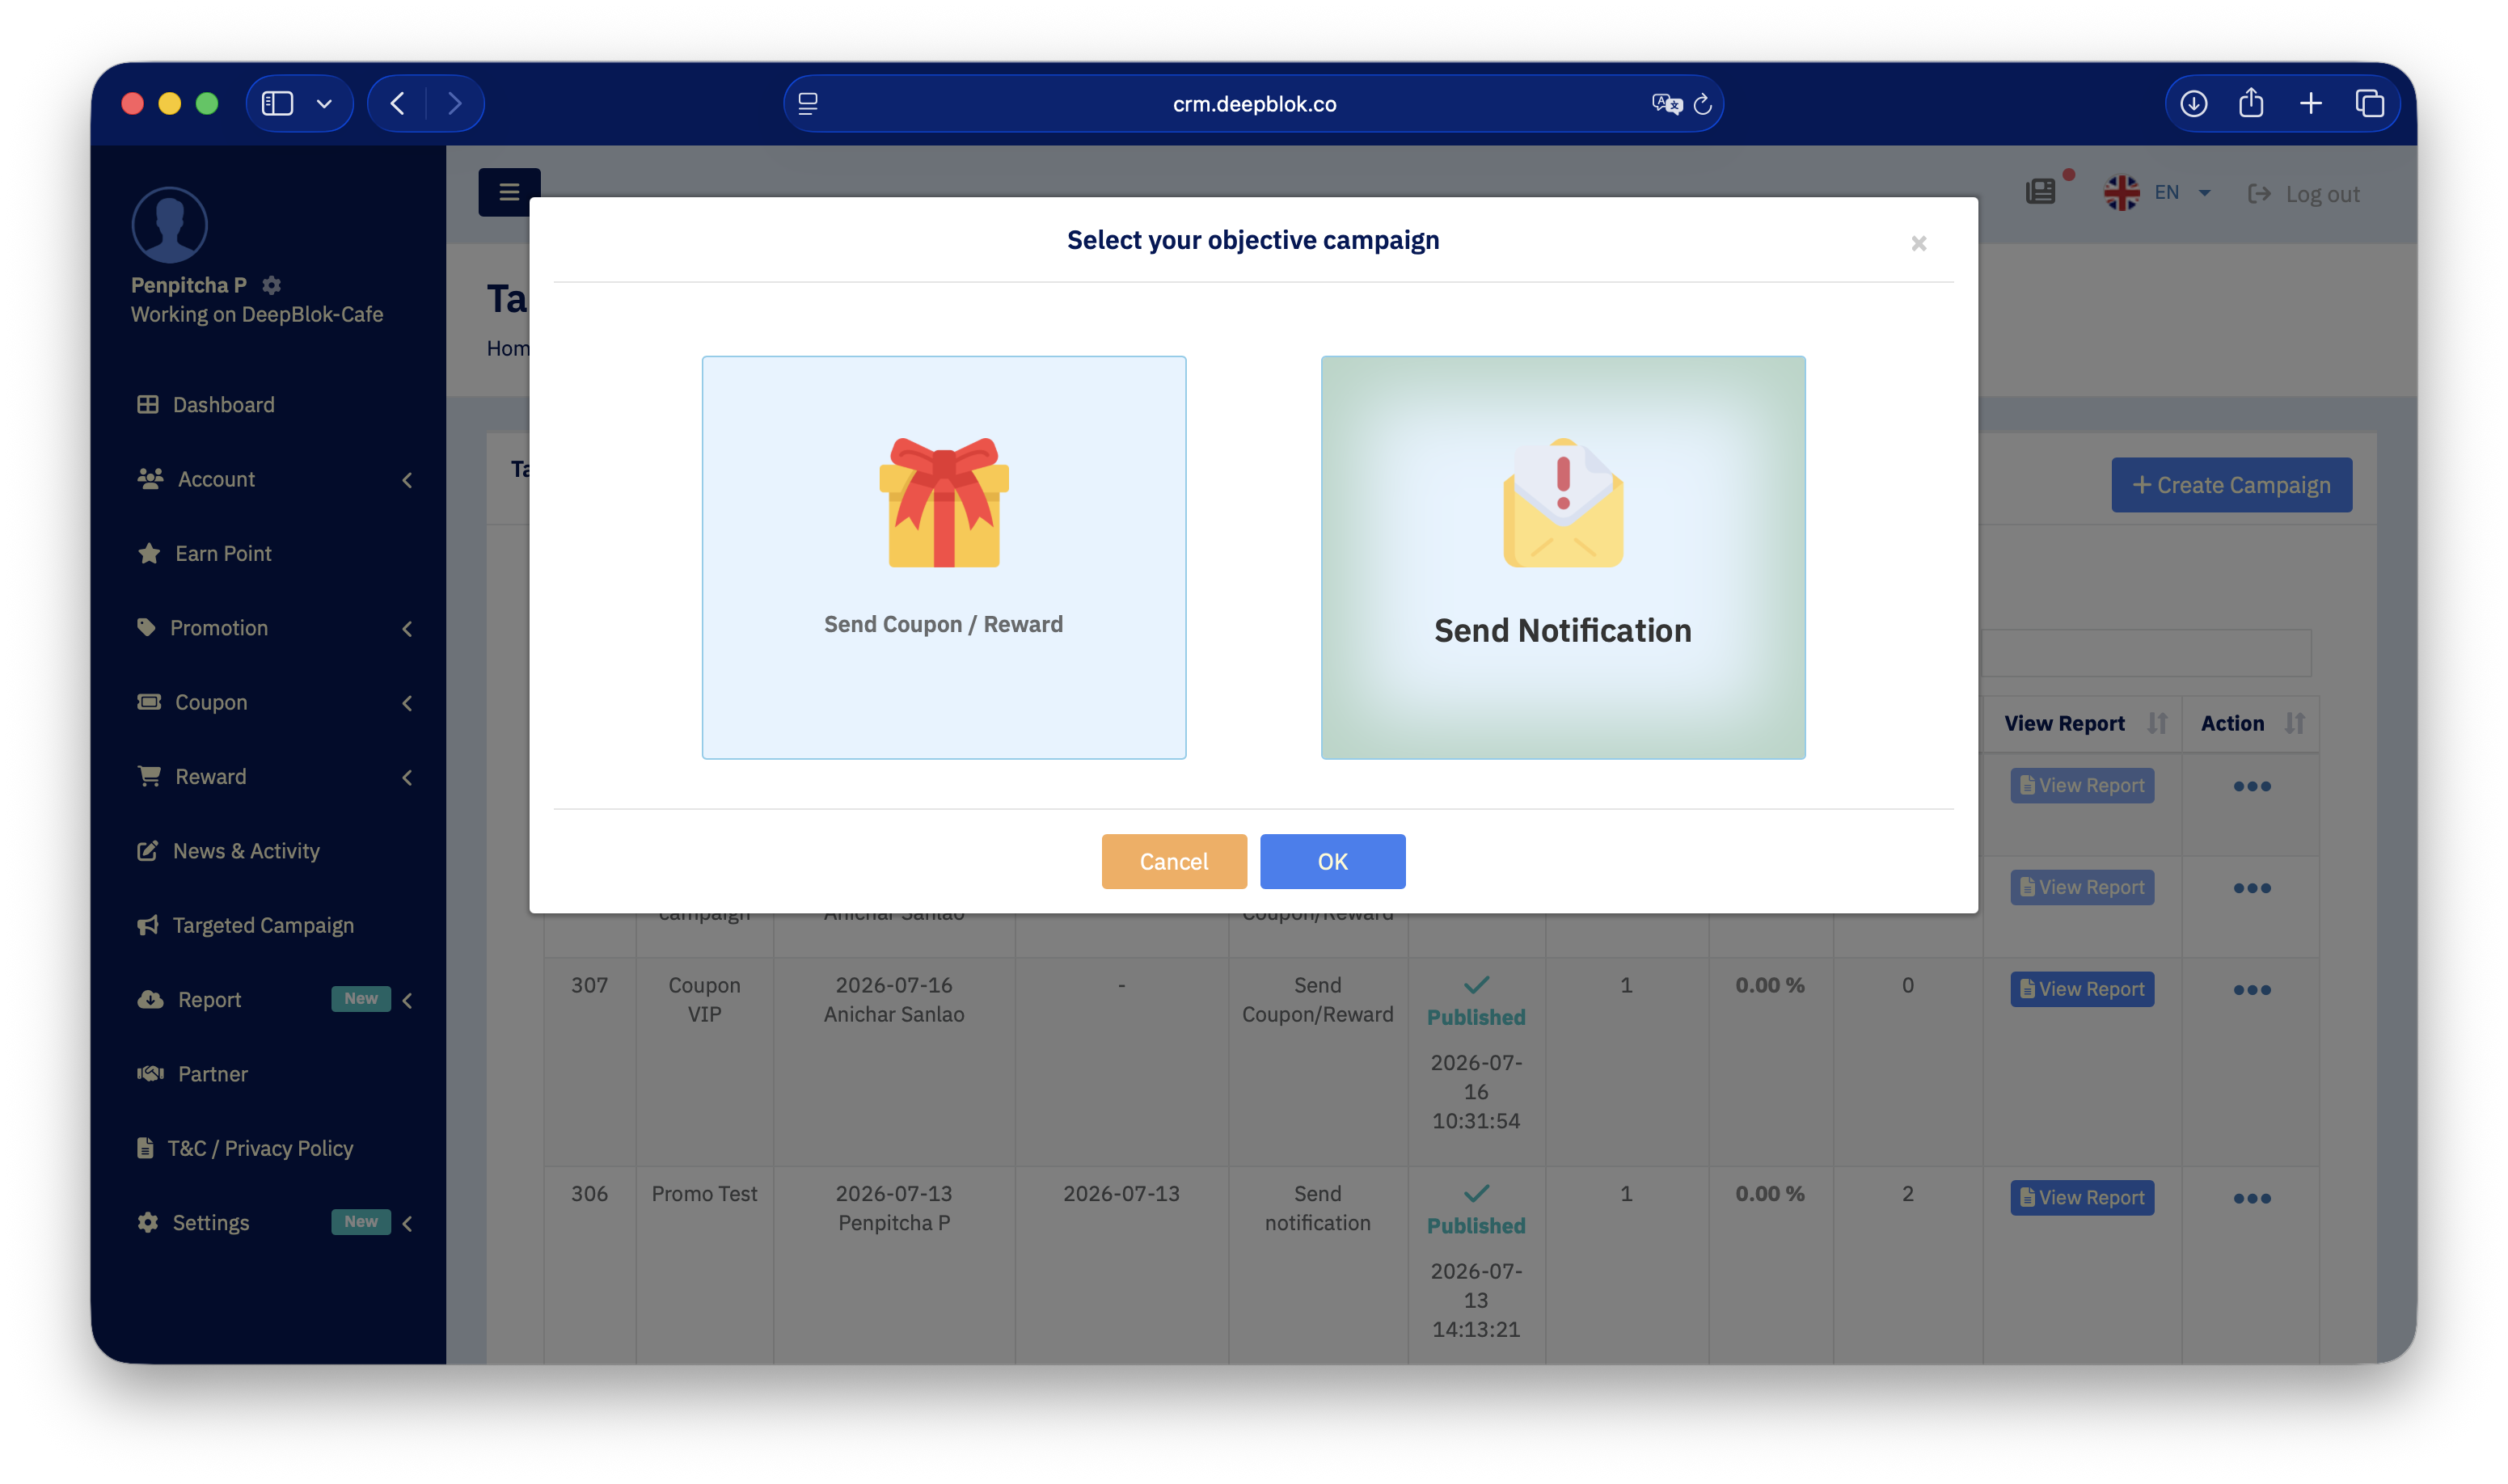This screenshot has height=1484, width=2508.
Task: View Report for campaign 306
Action: 2082,1198
